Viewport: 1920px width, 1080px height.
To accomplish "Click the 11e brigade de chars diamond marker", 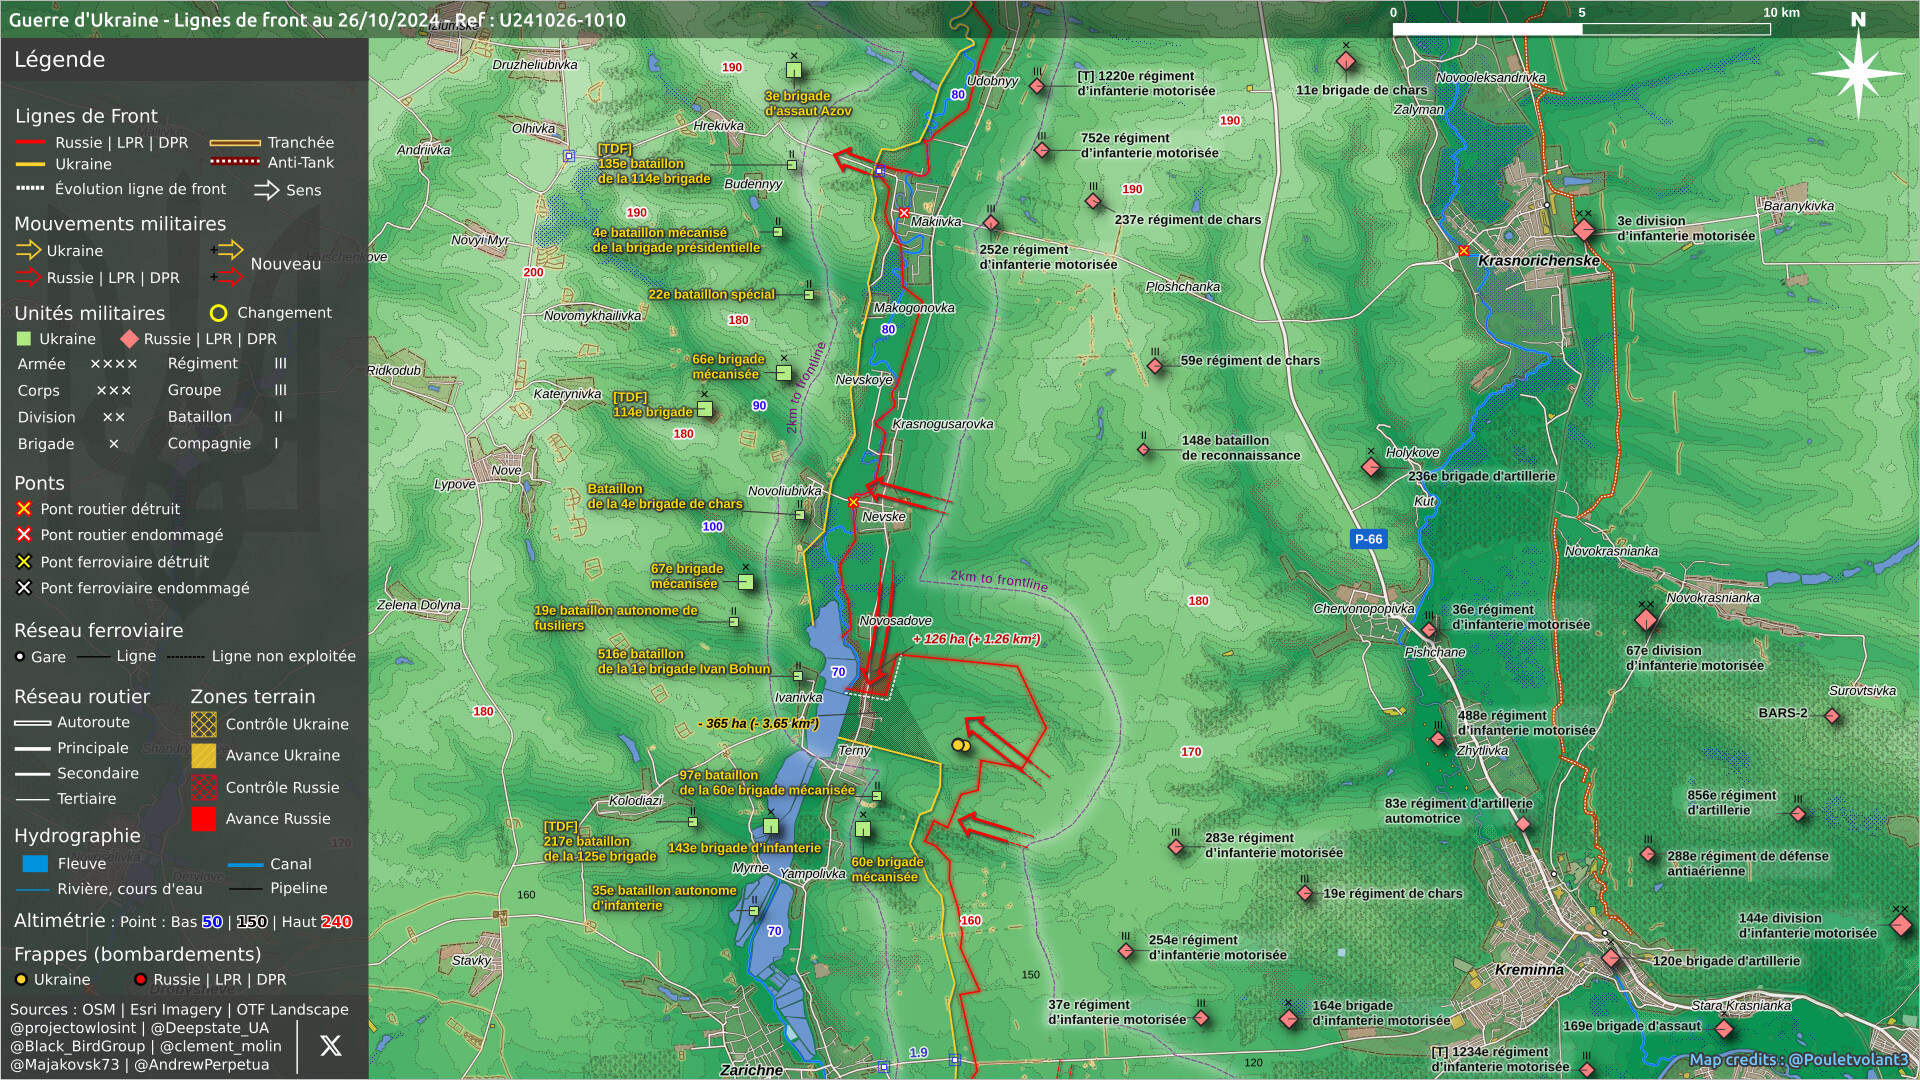I will [x=1346, y=61].
